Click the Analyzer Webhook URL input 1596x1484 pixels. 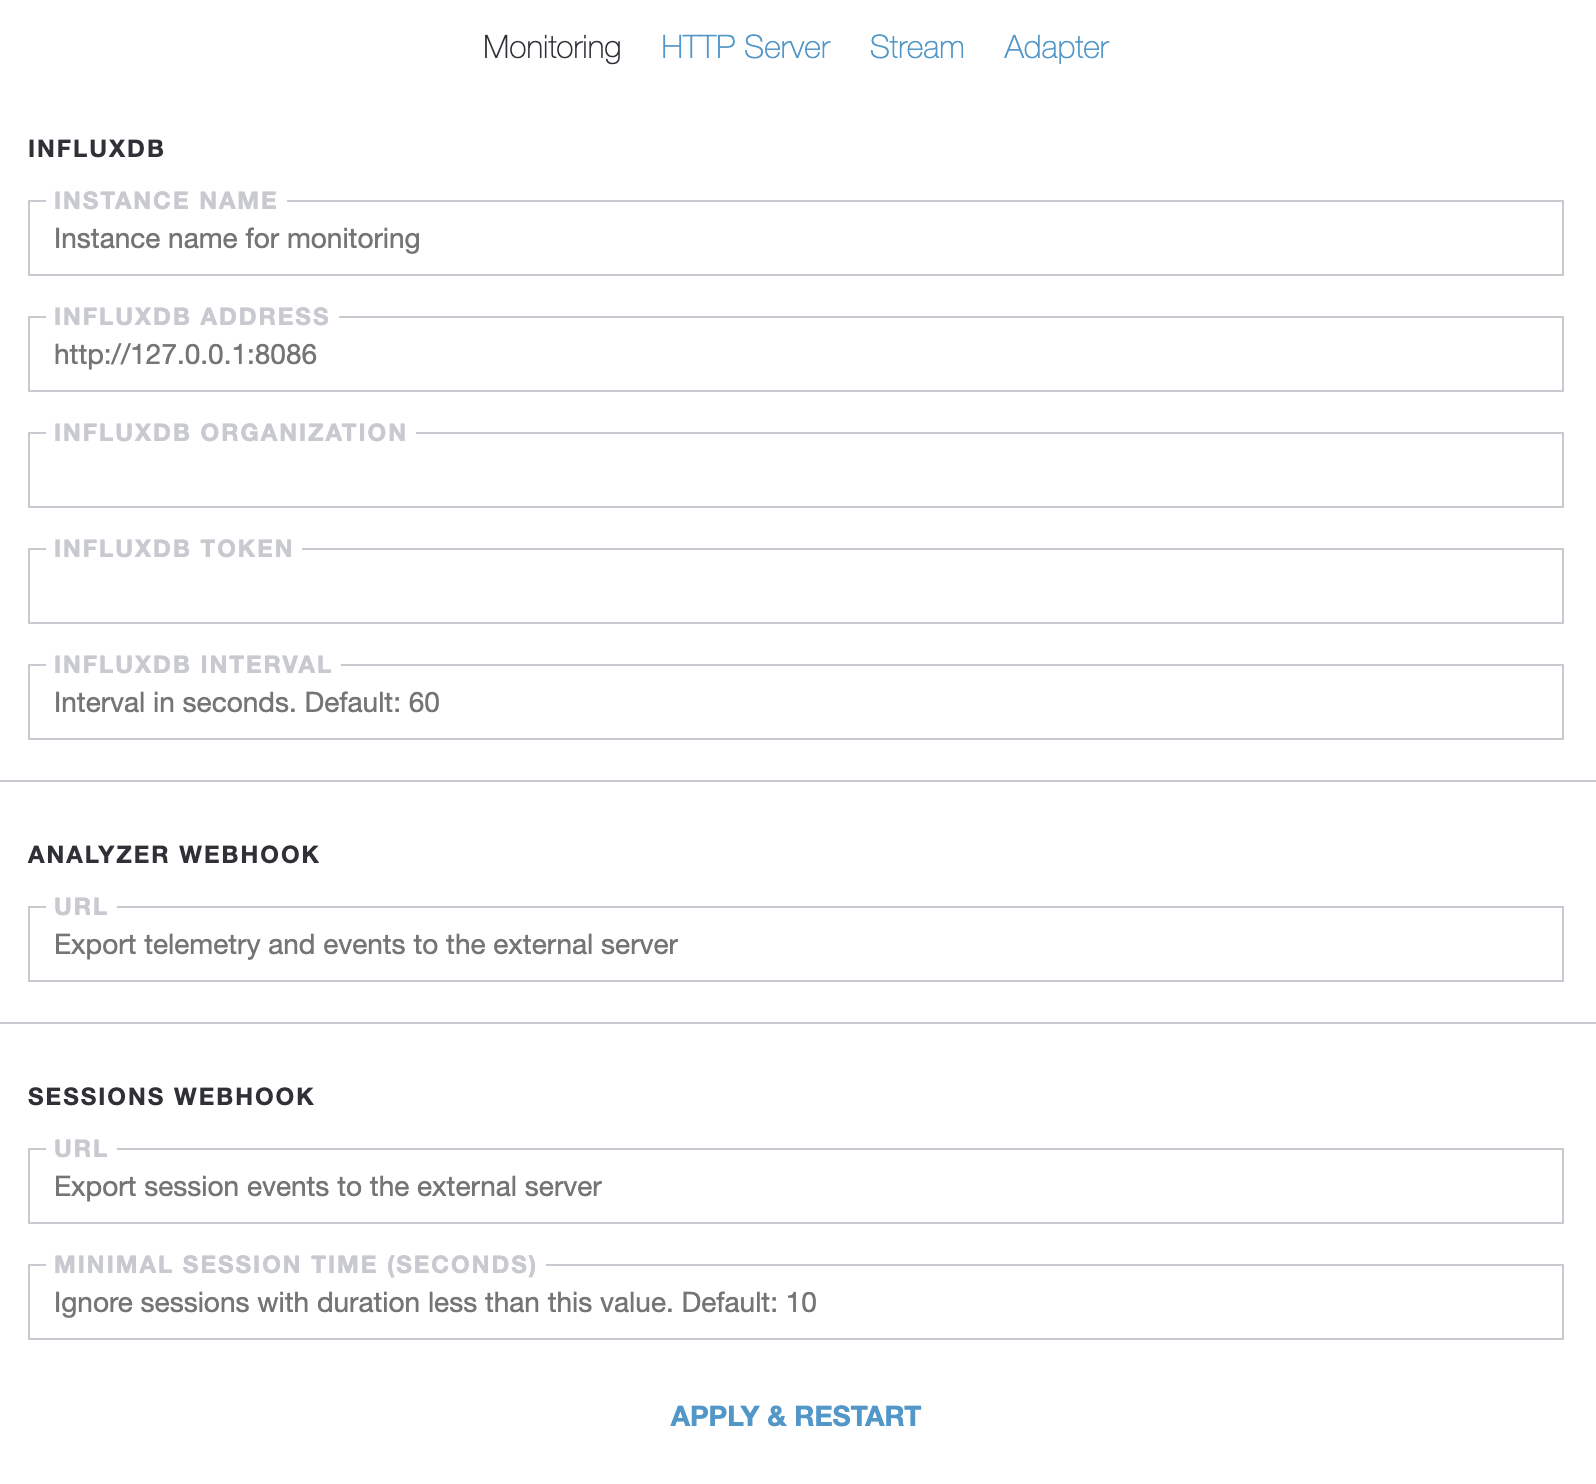coord(795,946)
